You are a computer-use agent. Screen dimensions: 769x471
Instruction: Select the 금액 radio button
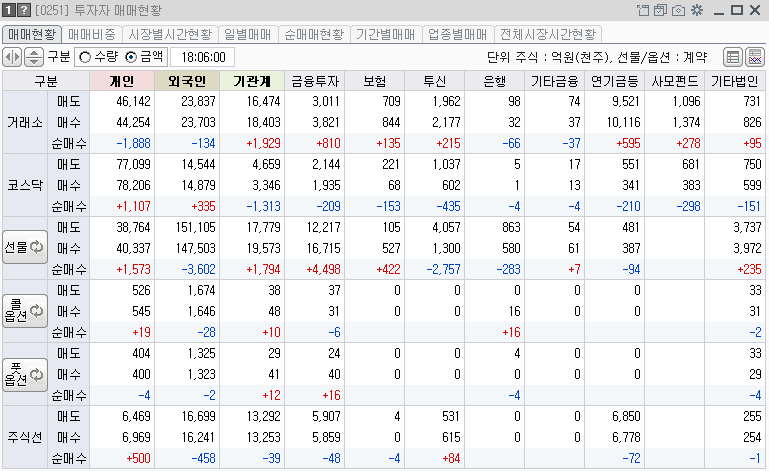(x=130, y=57)
